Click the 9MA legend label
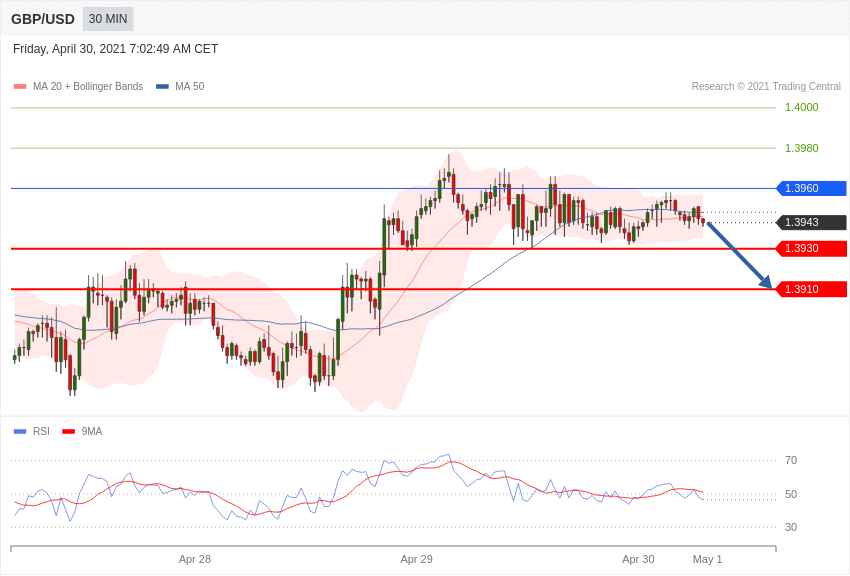850x576 pixels. pyautogui.click(x=92, y=431)
